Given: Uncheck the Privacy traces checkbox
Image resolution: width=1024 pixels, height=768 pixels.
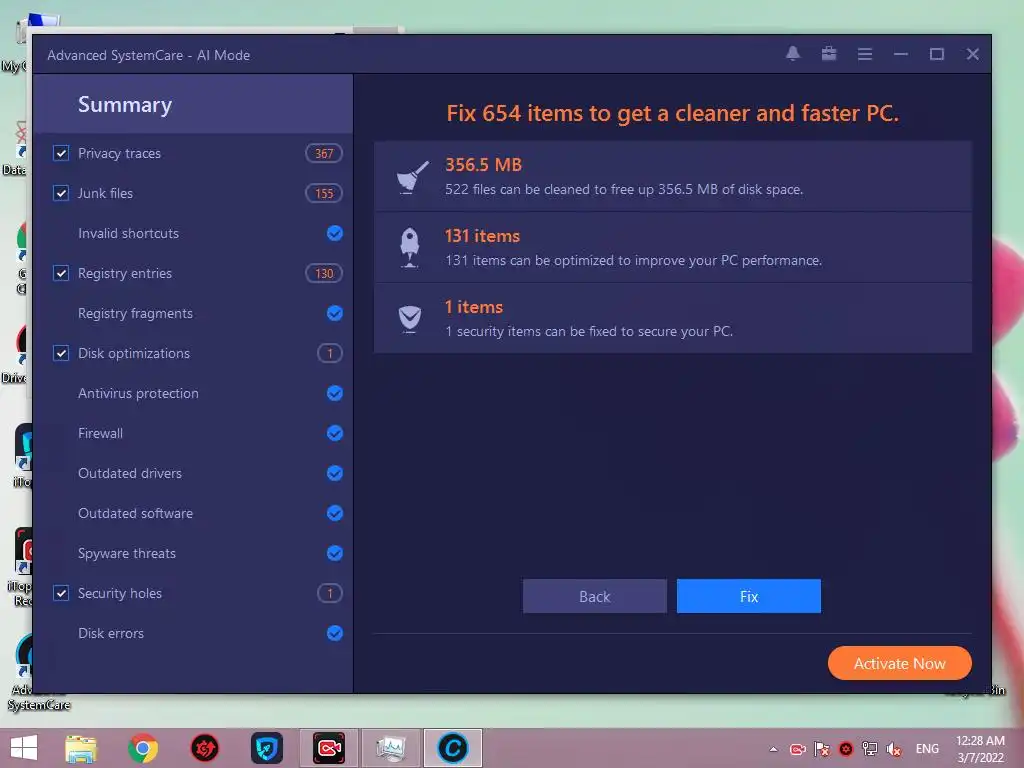Looking at the screenshot, I should (x=61, y=153).
